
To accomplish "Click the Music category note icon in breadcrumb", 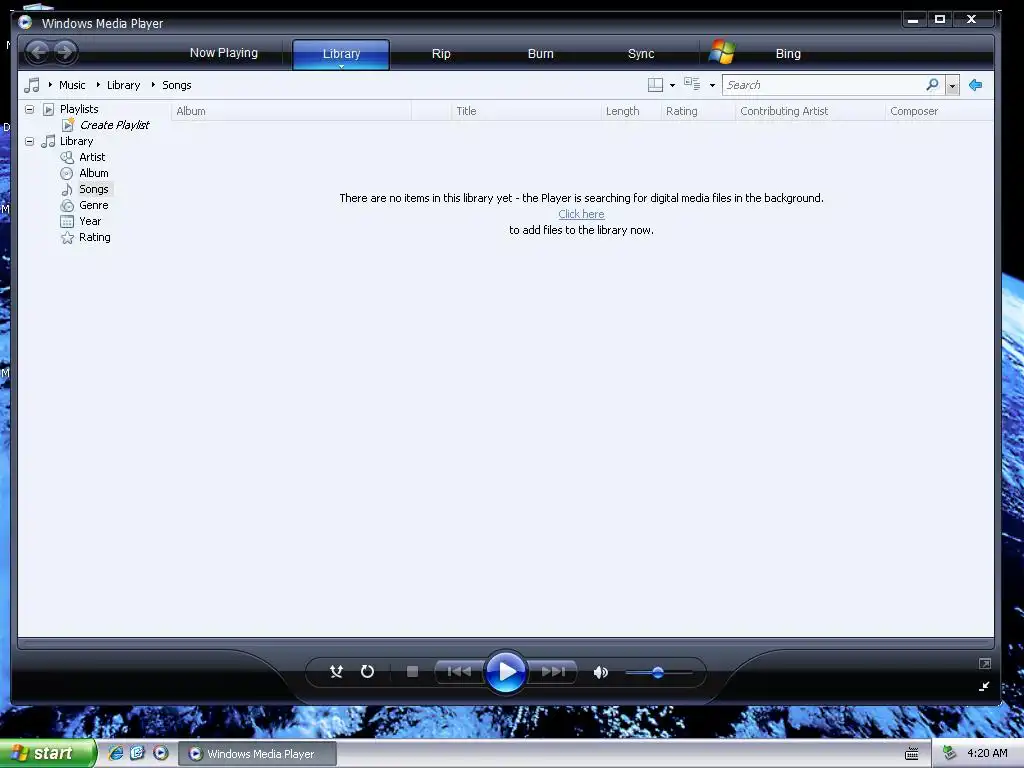I will 32,85.
